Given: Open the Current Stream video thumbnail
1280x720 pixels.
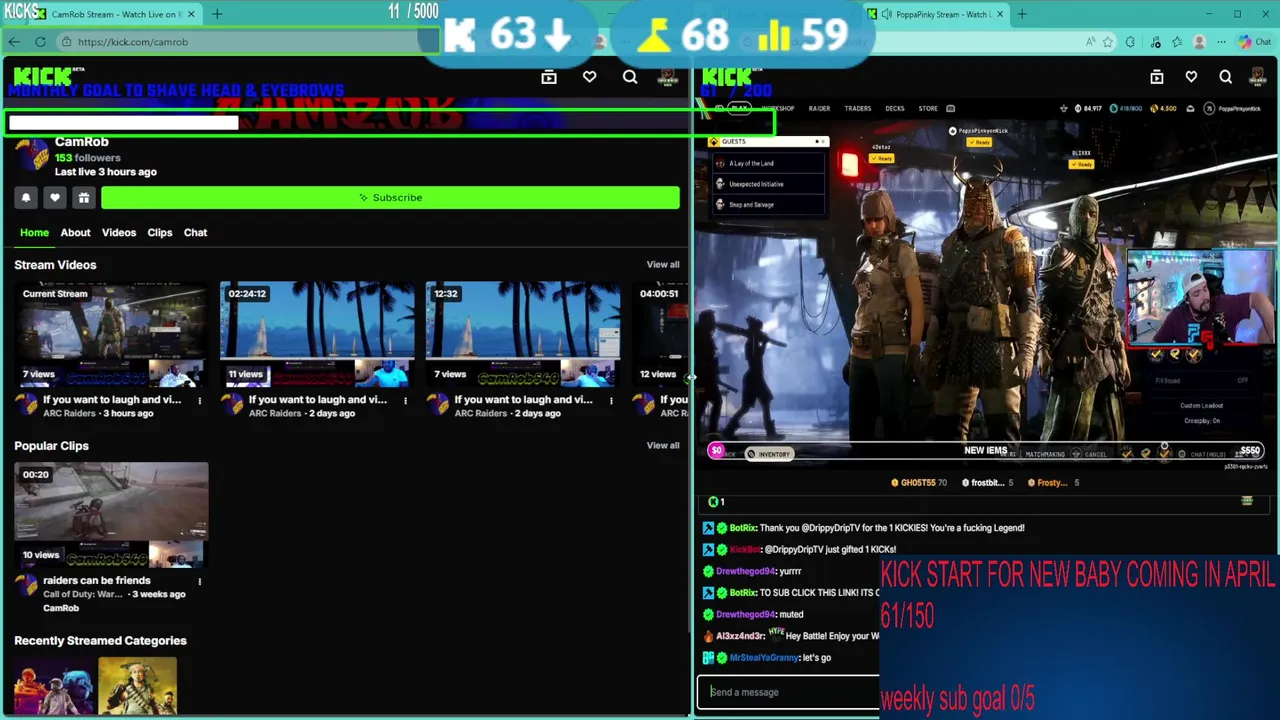Looking at the screenshot, I should click(111, 335).
